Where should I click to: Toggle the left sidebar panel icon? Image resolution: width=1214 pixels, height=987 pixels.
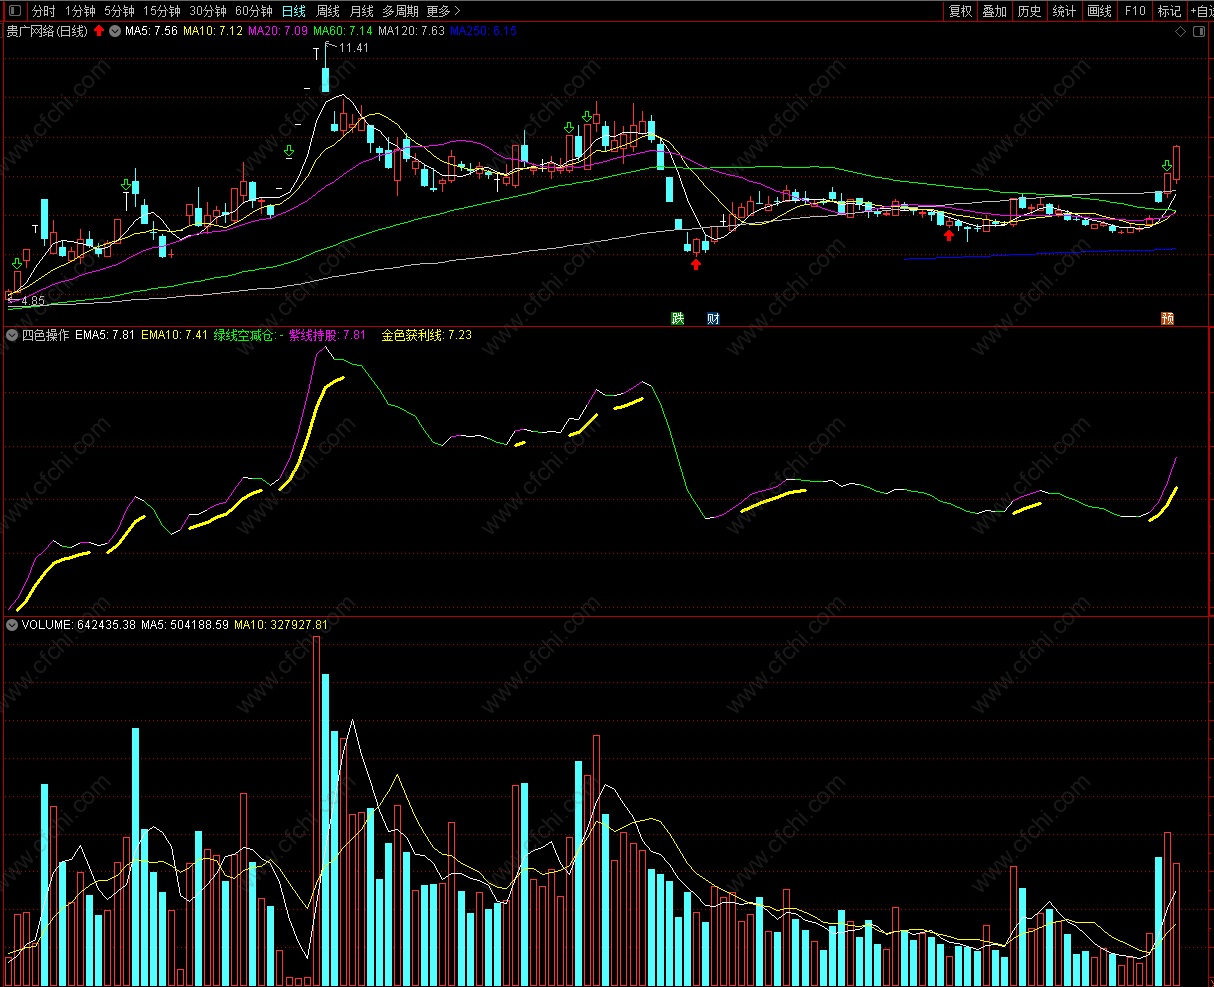coord(13,11)
